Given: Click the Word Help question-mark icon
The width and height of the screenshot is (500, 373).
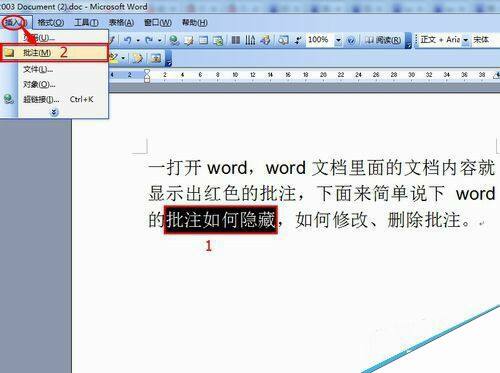Looking at the screenshot, I should pos(351,40).
